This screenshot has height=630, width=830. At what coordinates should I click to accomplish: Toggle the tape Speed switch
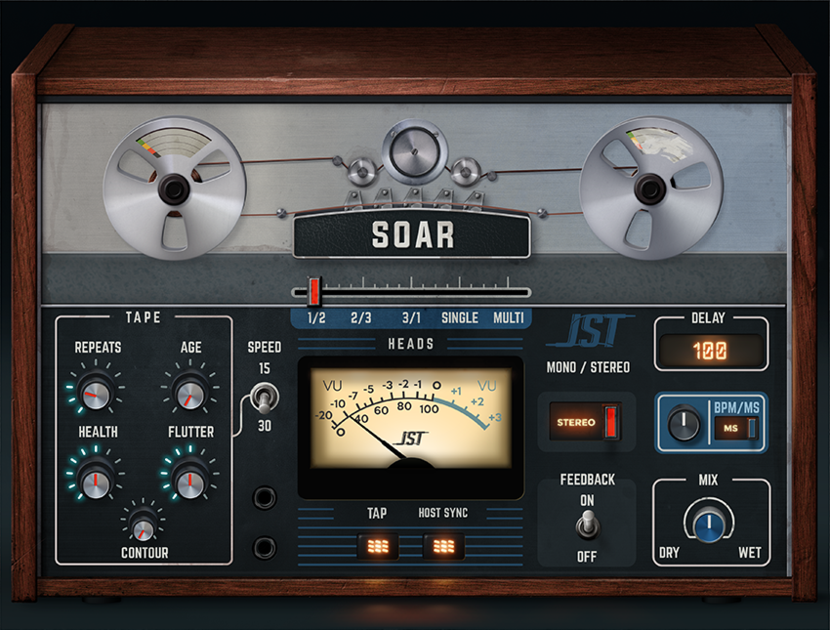(264, 399)
